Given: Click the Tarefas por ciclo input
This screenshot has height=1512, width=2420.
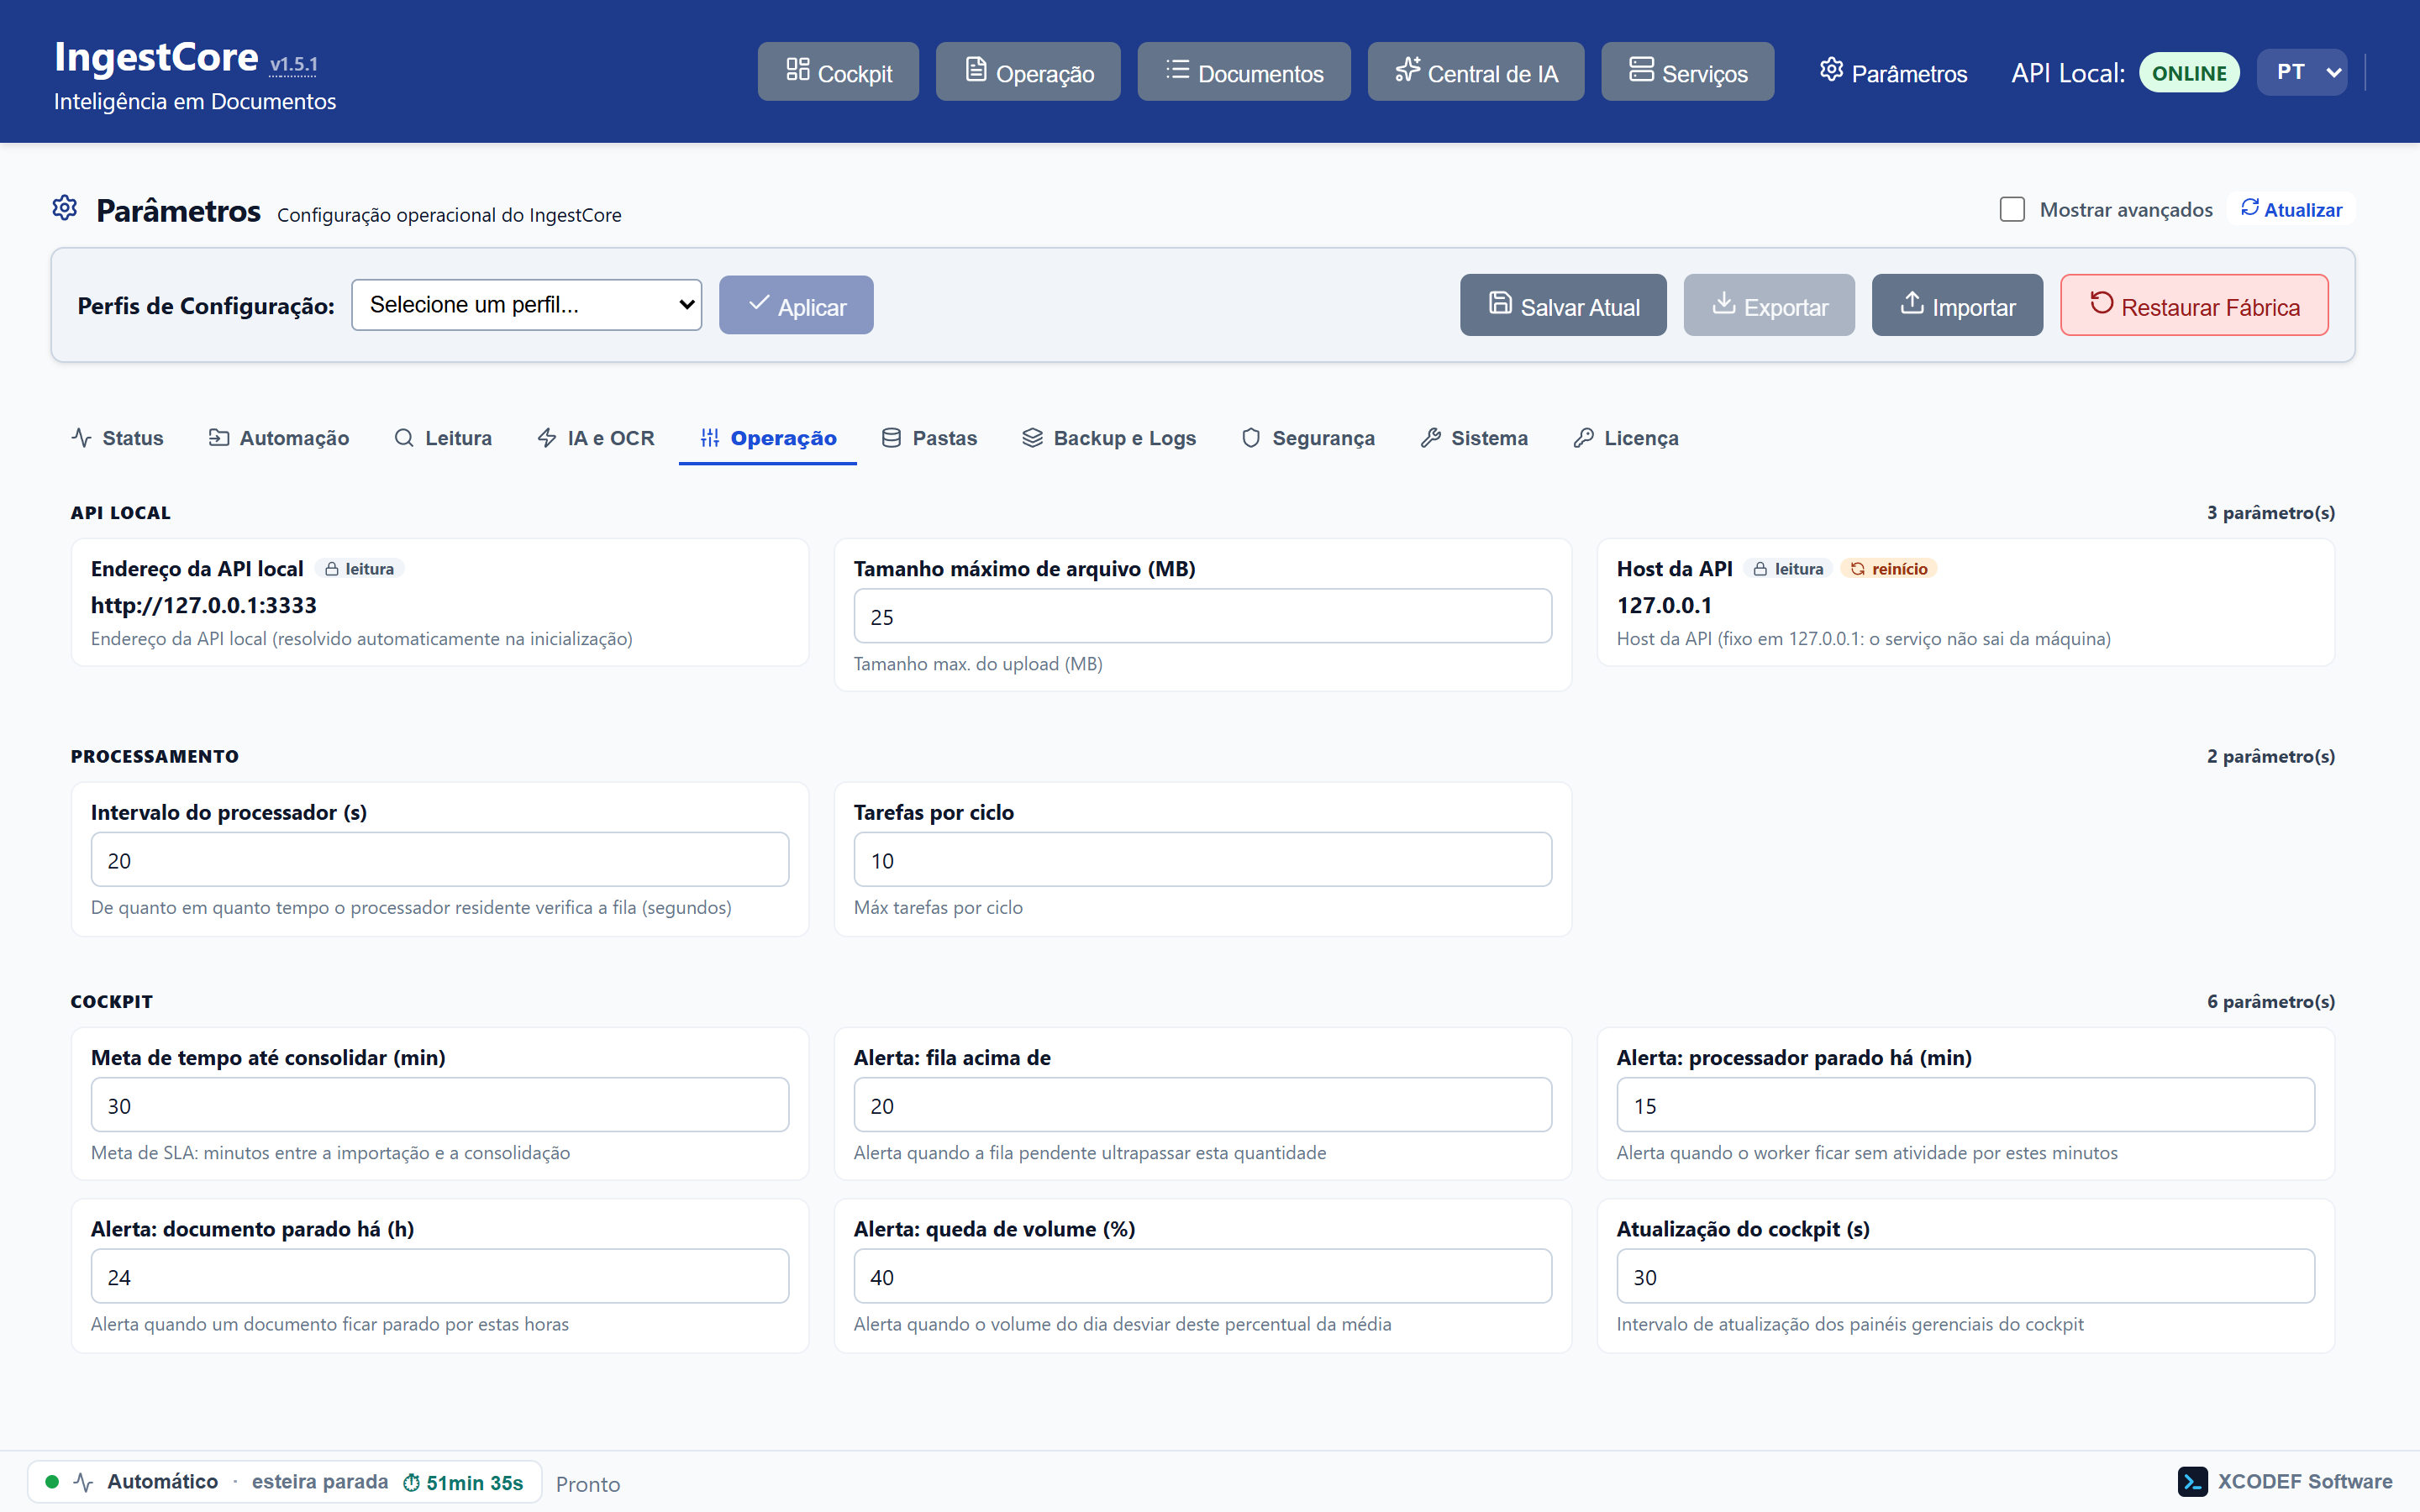Looking at the screenshot, I should pos(1202,860).
